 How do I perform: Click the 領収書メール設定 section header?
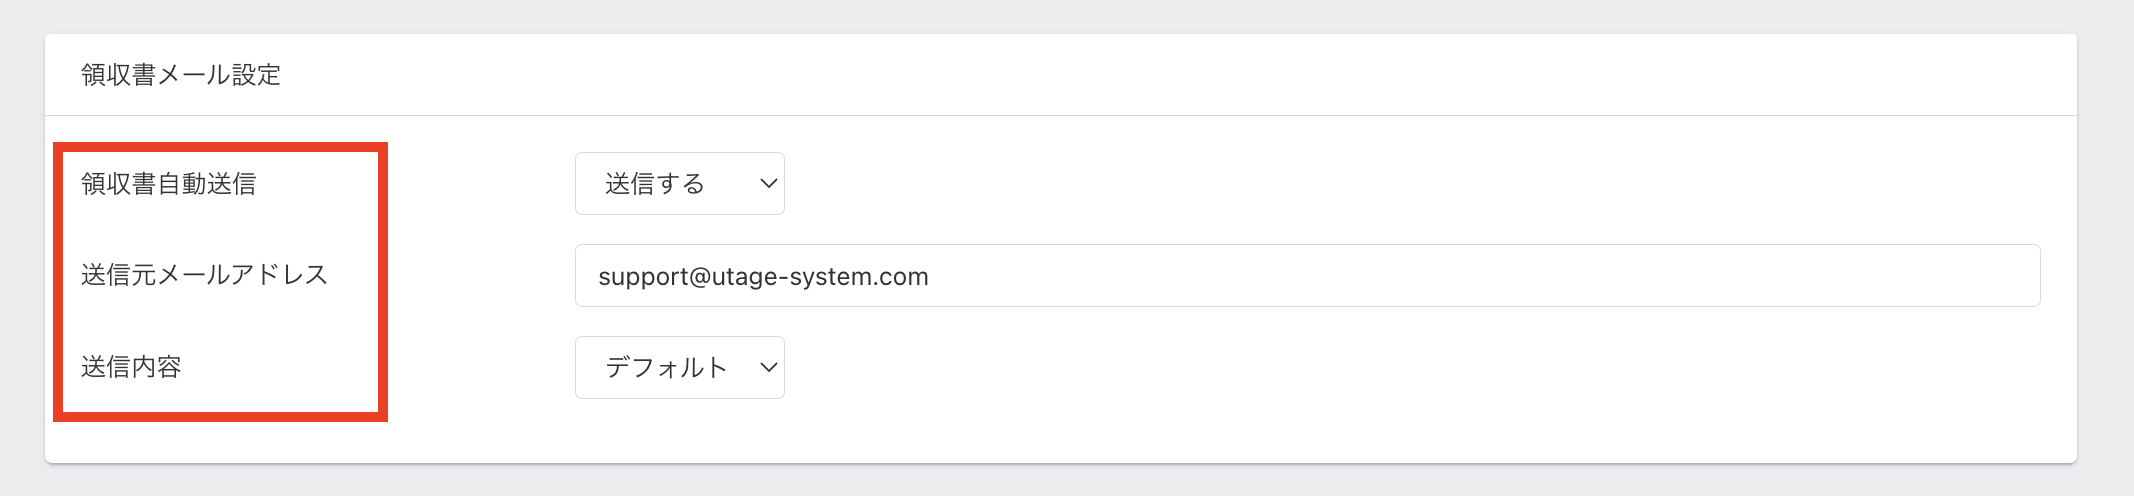[181, 75]
